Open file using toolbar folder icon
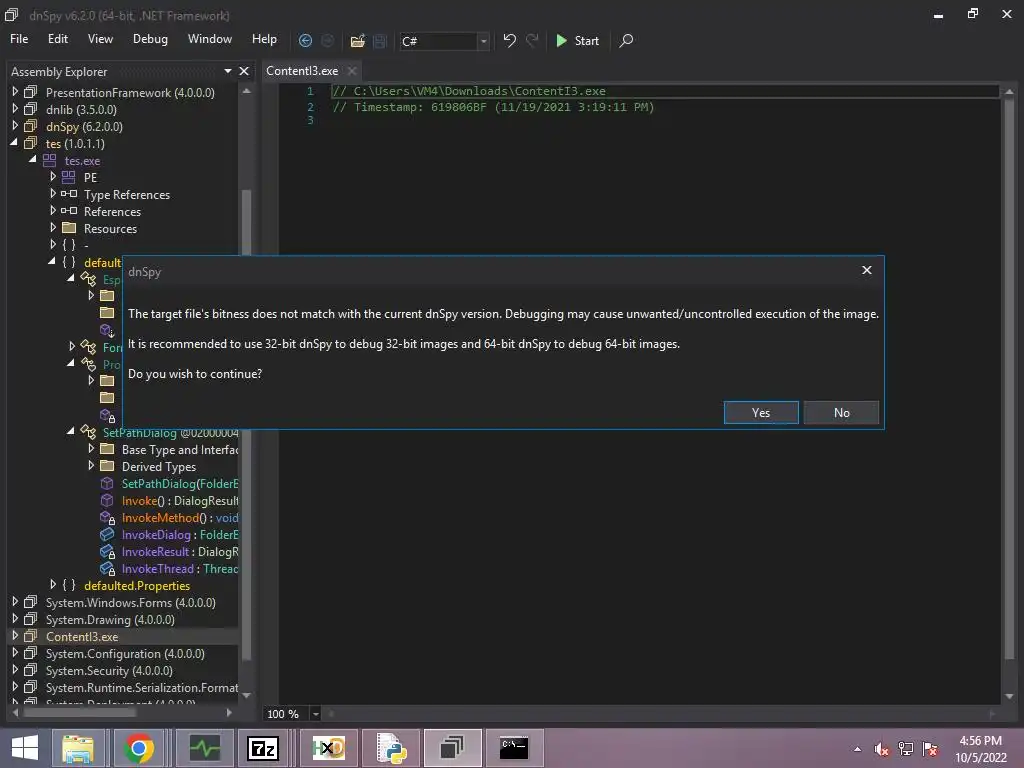Image resolution: width=1024 pixels, height=768 pixels. click(x=357, y=41)
